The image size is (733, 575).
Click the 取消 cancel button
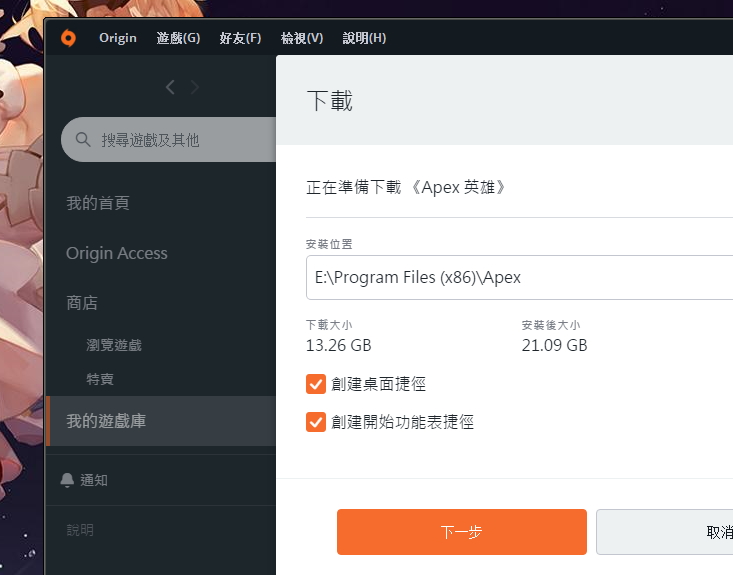664,532
